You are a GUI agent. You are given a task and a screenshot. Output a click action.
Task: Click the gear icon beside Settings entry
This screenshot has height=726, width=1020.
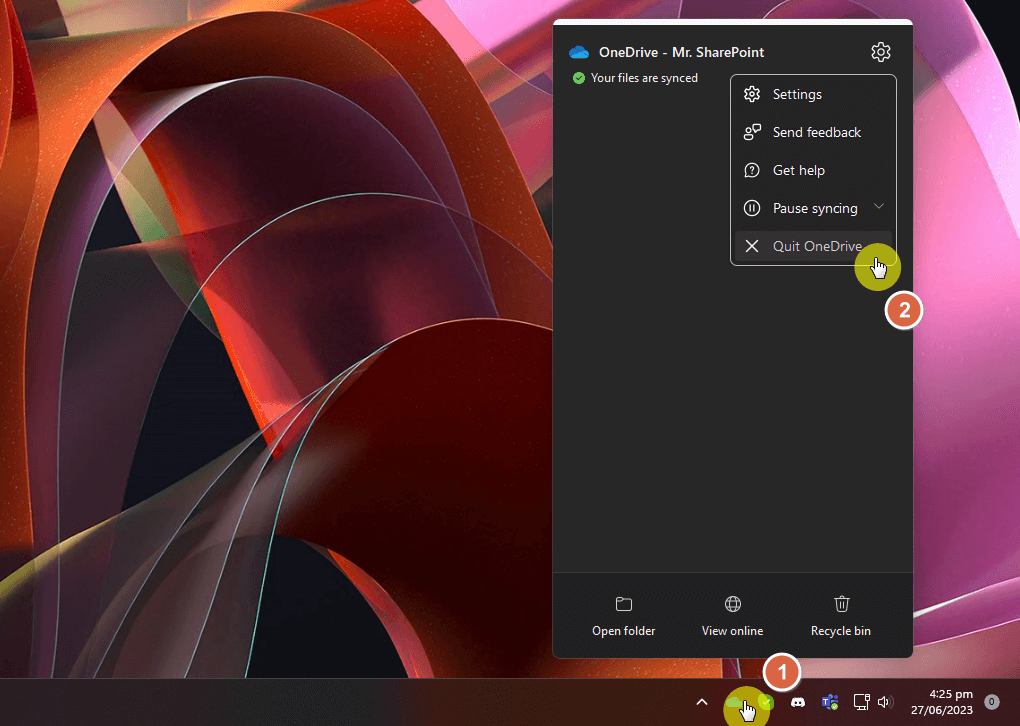click(x=751, y=94)
